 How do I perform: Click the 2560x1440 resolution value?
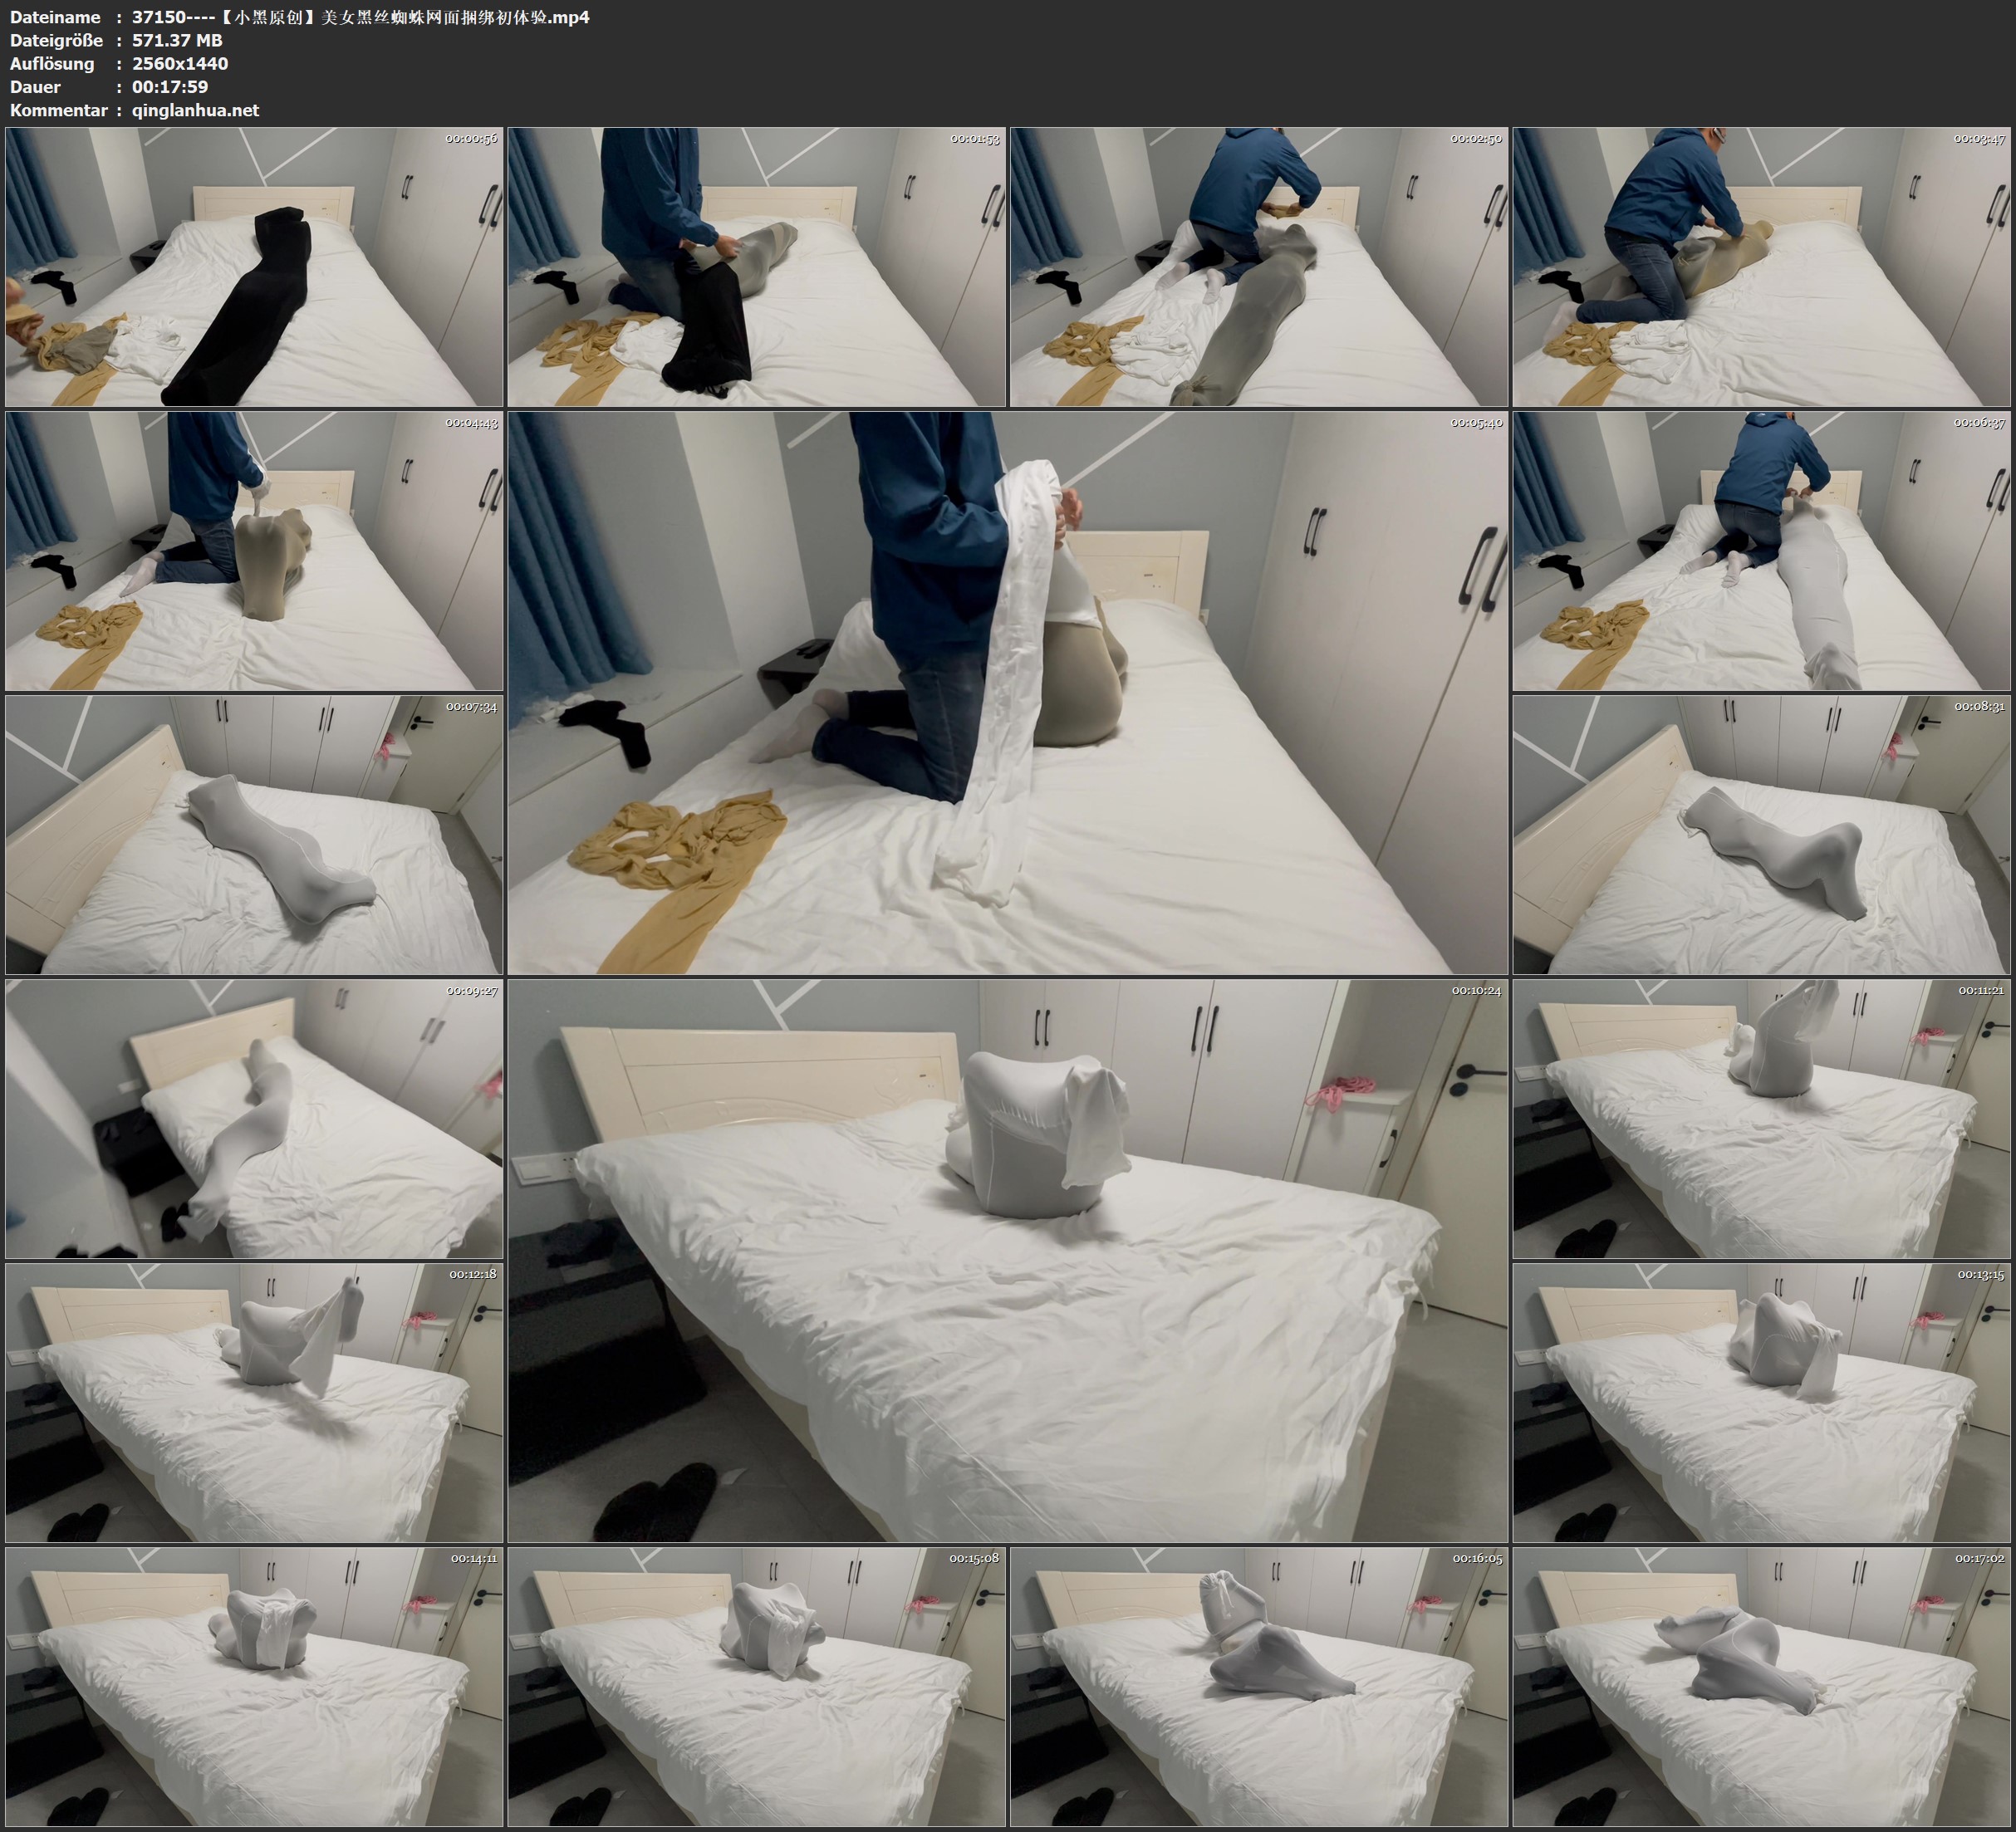click(x=180, y=64)
